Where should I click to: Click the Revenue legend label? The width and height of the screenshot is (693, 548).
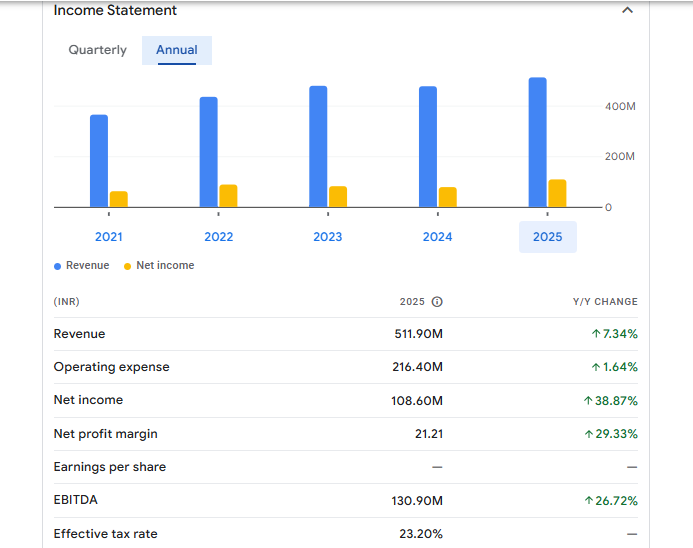point(88,265)
